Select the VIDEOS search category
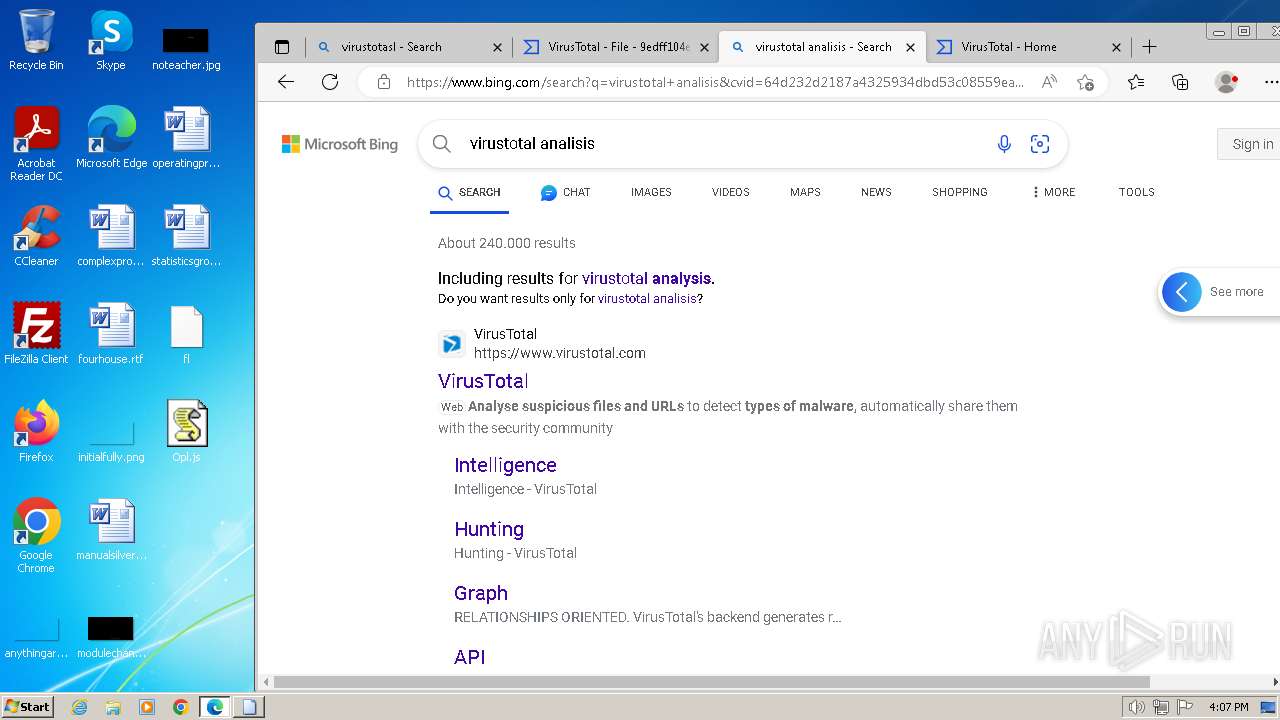This screenshot has width=1280, height=720. 730,192
